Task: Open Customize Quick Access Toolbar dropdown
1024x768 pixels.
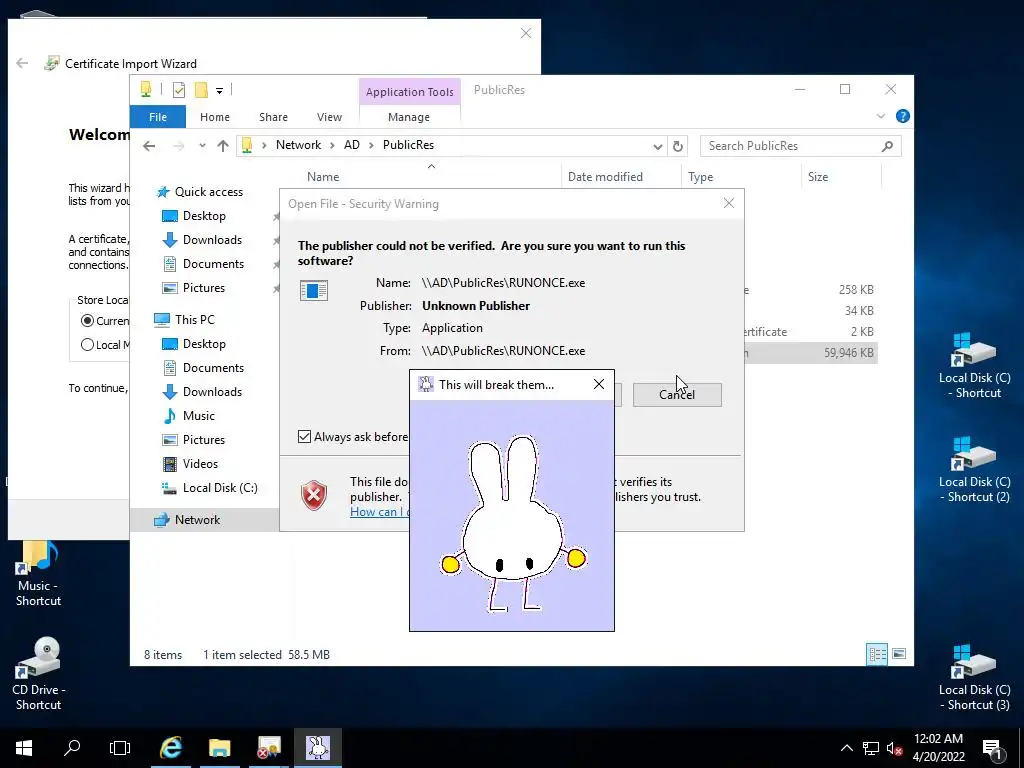Action: pyautogui.click(x=219, y=91)
